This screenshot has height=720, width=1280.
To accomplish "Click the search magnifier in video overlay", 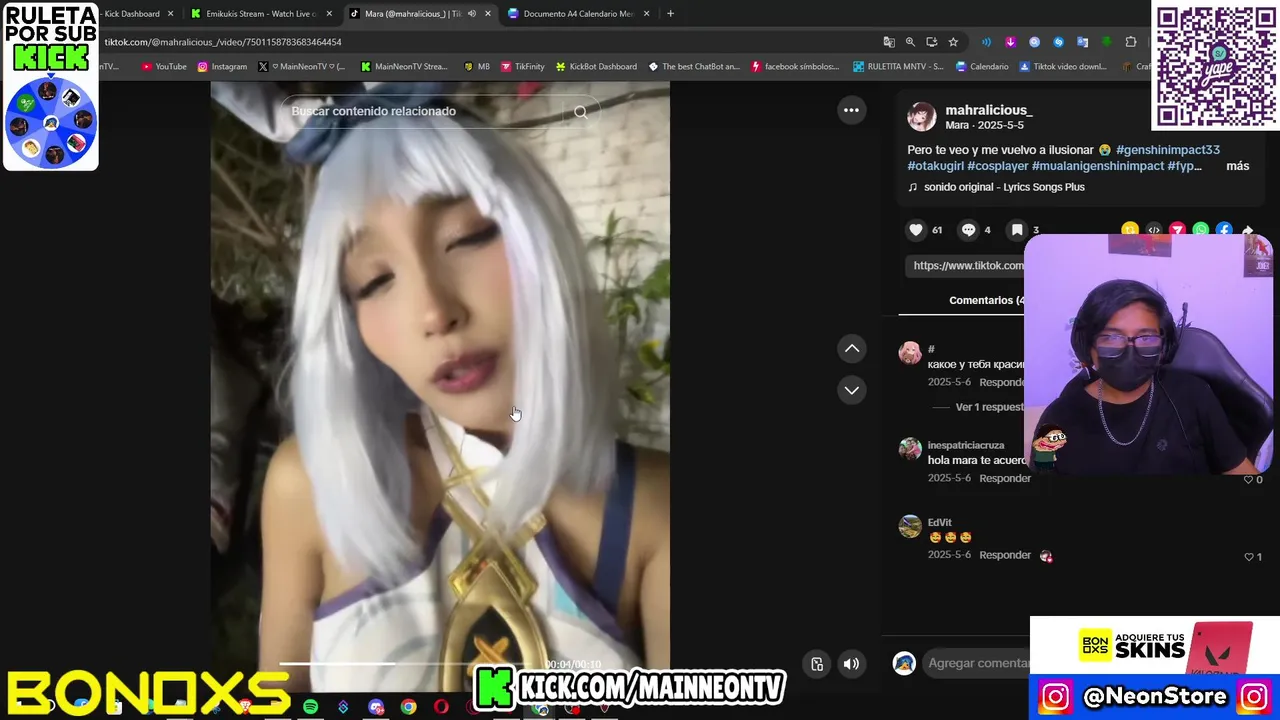I will coord(580,111).
